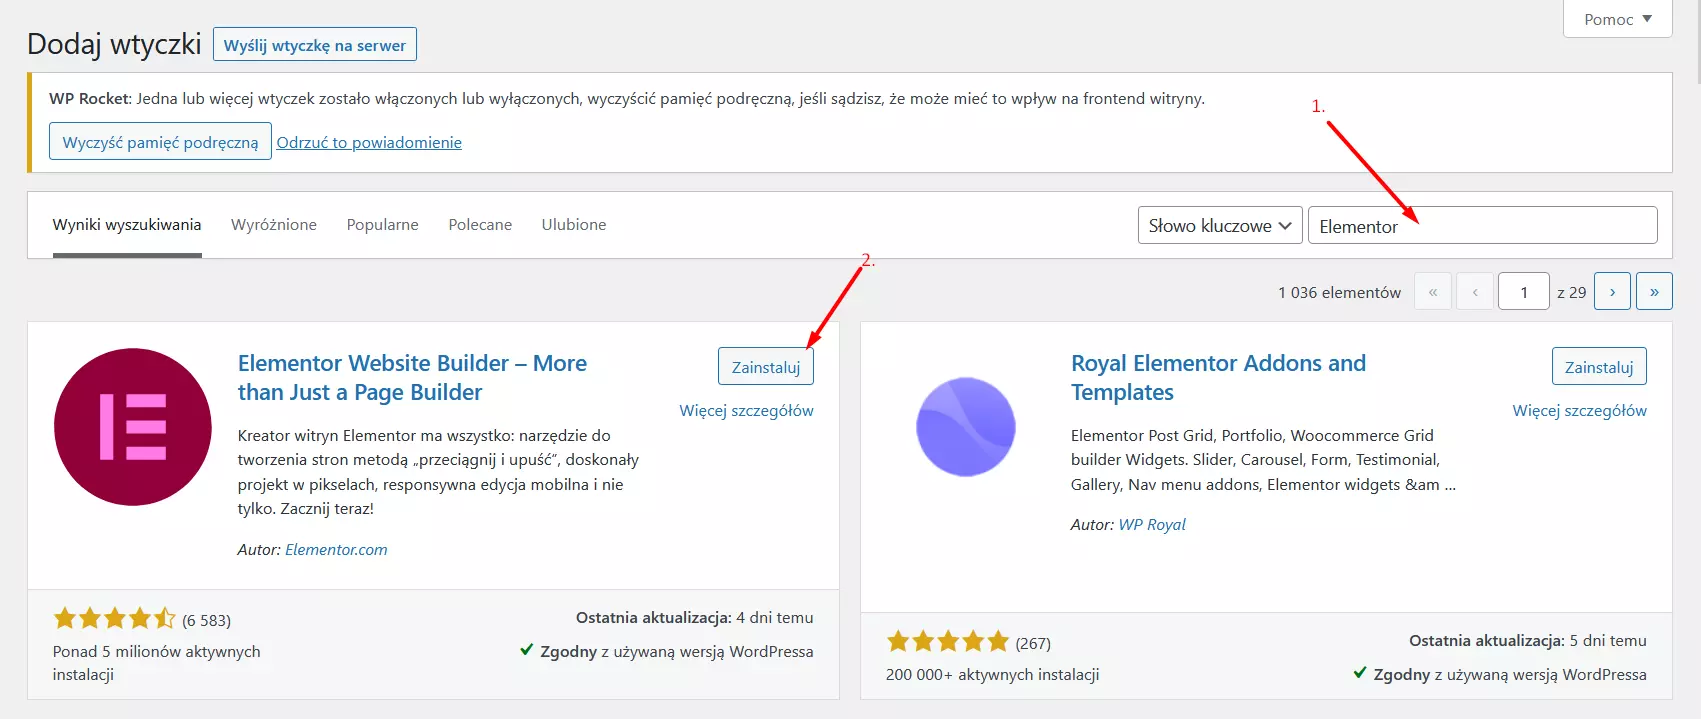
Task: Click the disabled previous page button
Action: coord(1475,292)
